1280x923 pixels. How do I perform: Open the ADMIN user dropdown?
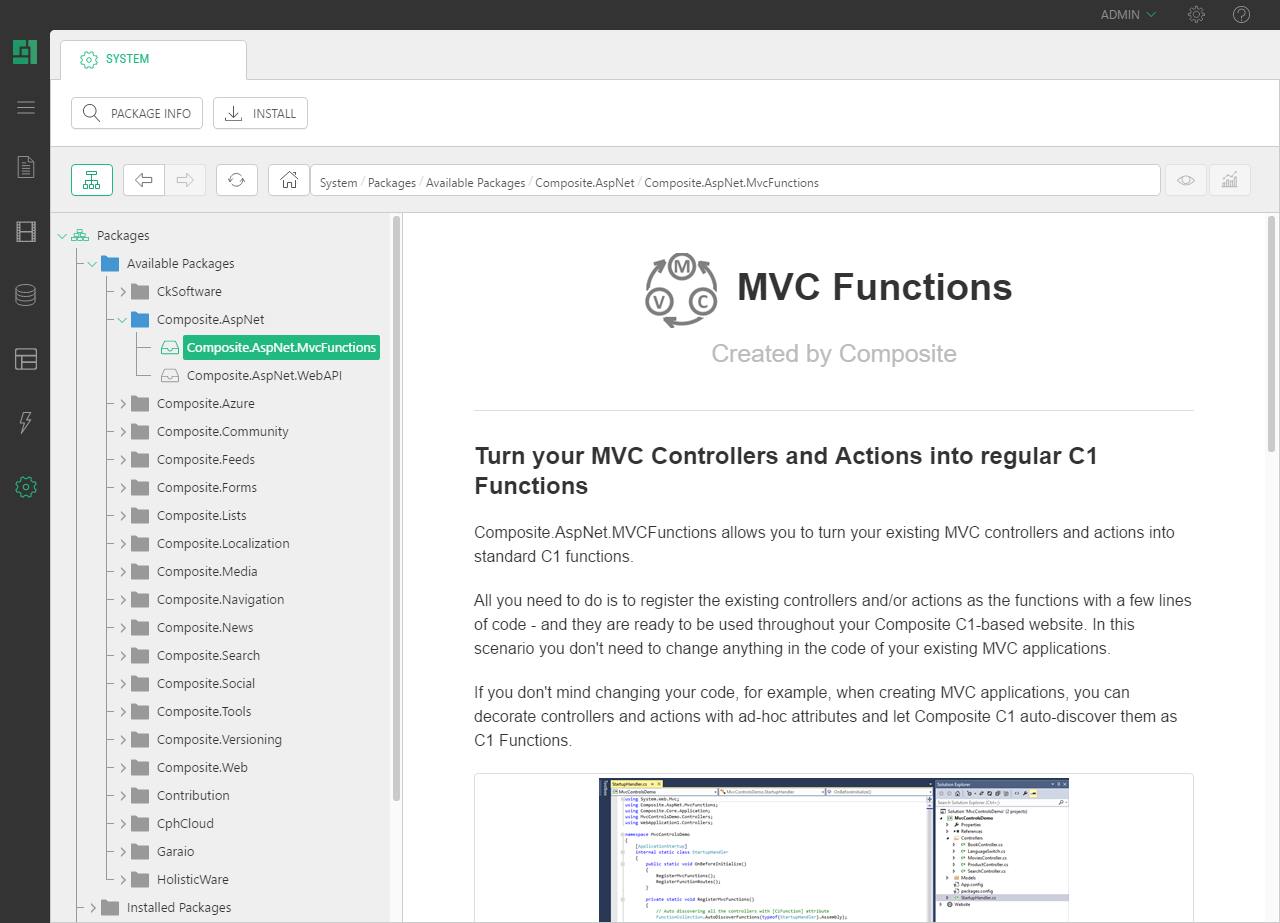coord(1128,14)
